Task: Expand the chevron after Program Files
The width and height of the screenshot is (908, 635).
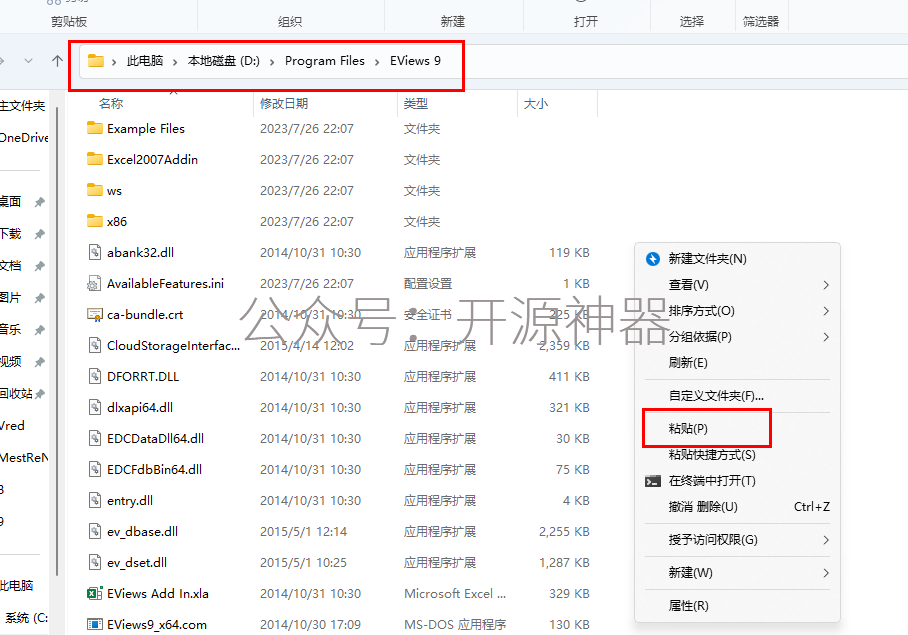Action: [377, 61]
